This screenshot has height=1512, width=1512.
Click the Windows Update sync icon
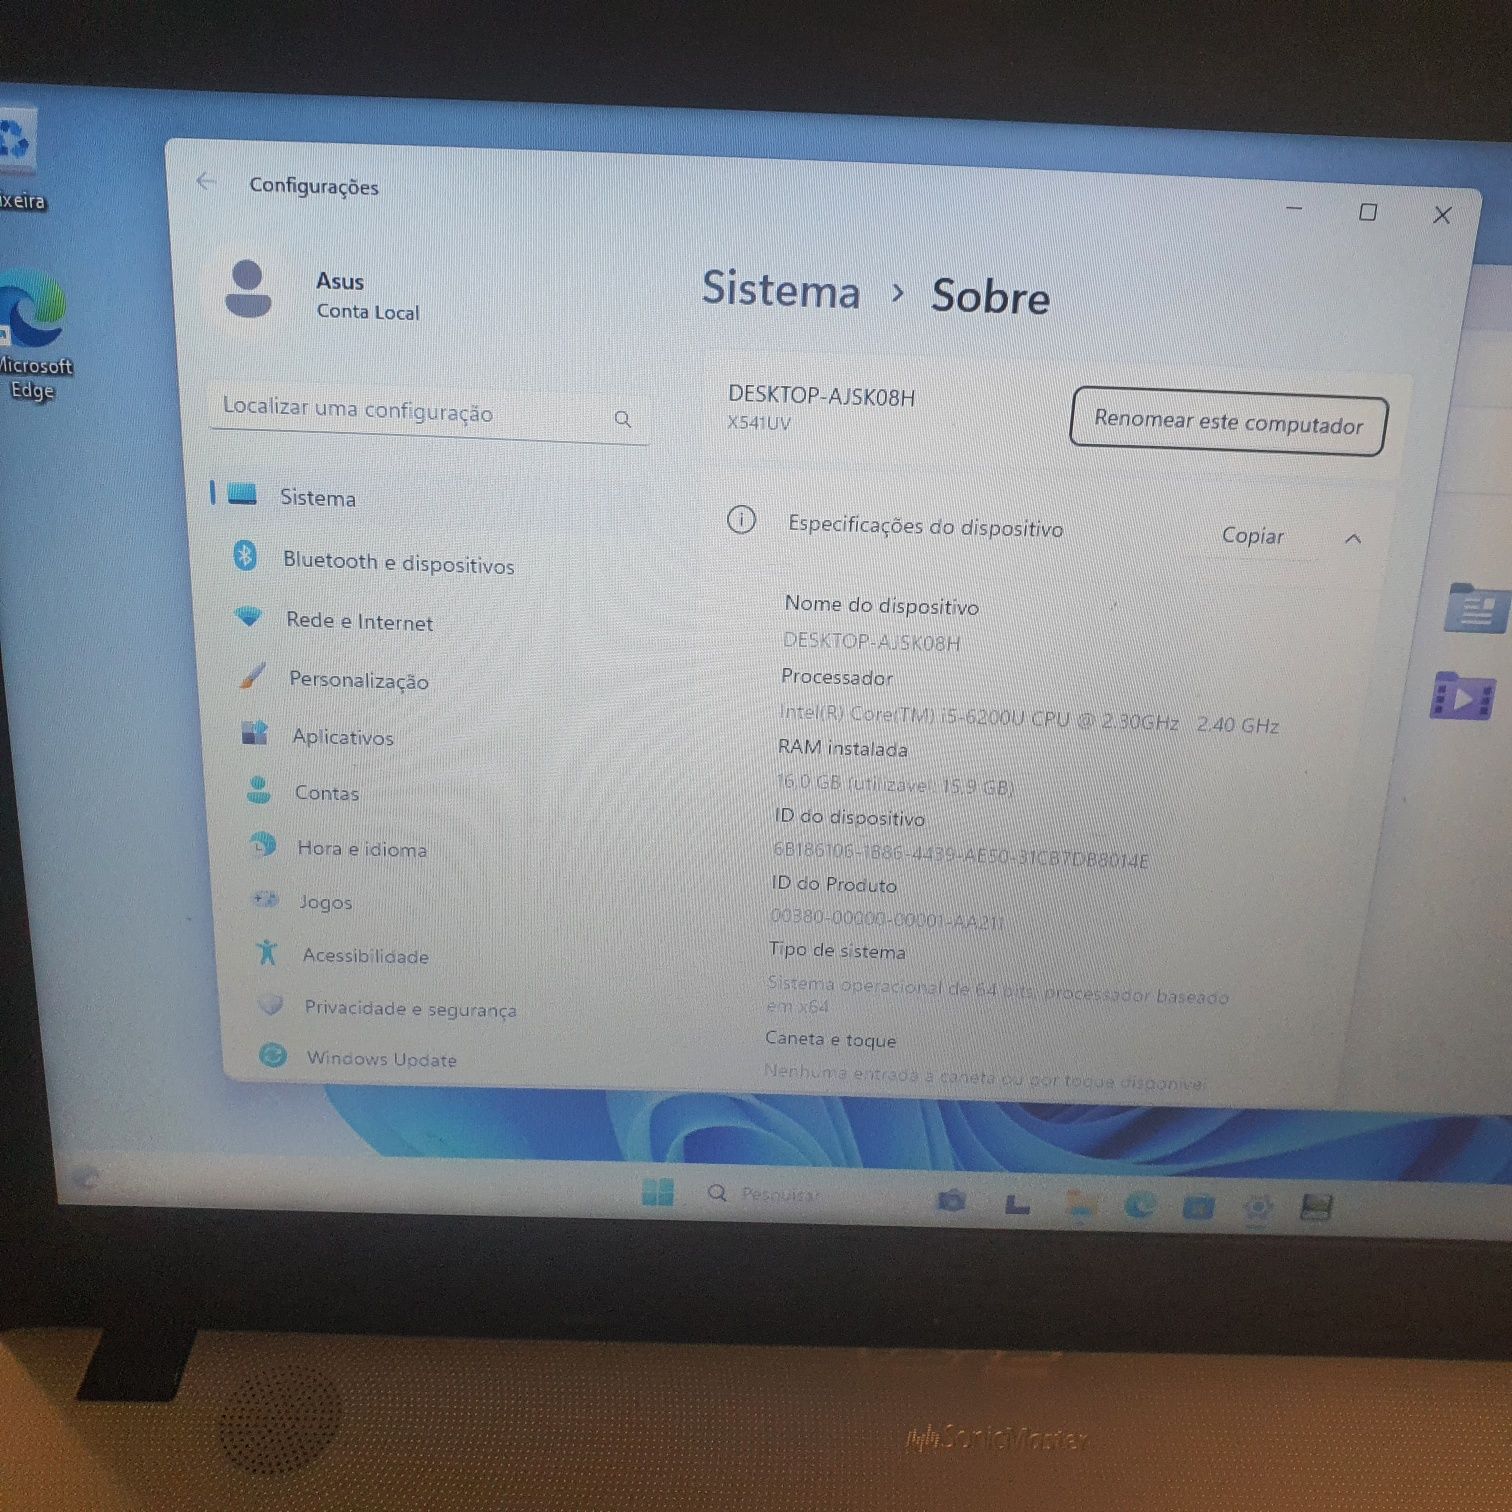(x=272, y=1055)
